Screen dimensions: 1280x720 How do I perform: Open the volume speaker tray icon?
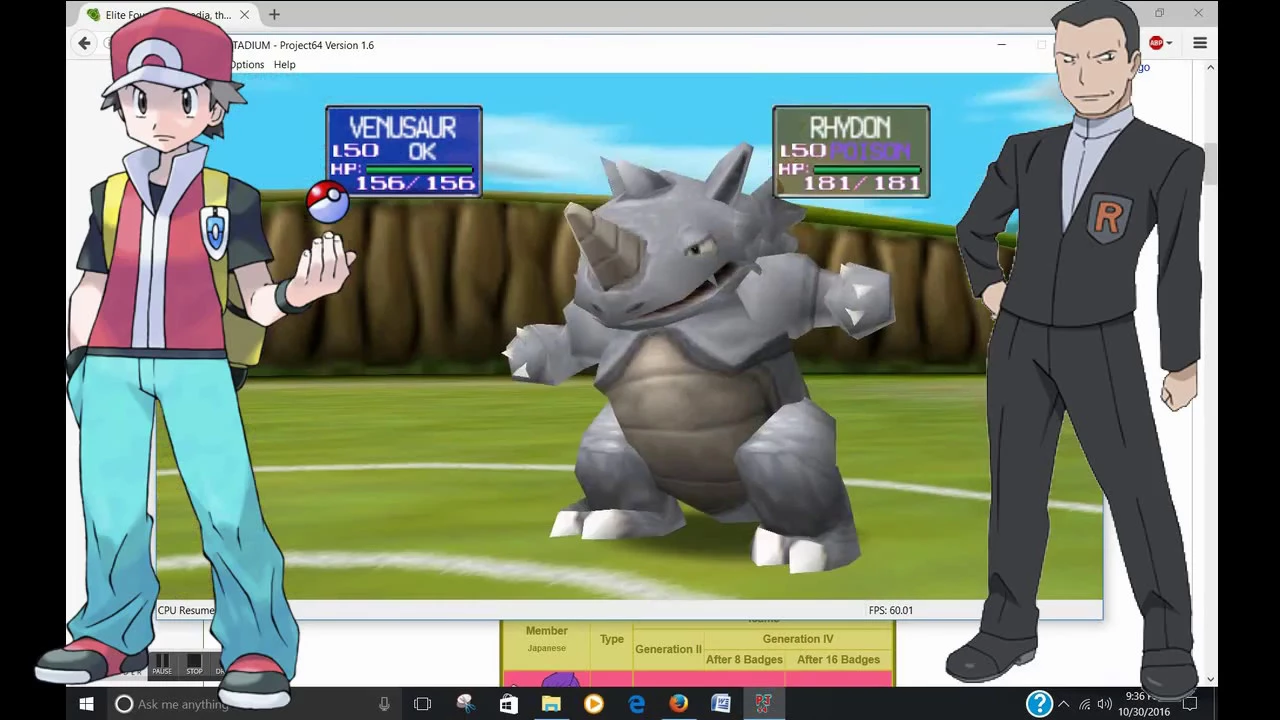1104,704
